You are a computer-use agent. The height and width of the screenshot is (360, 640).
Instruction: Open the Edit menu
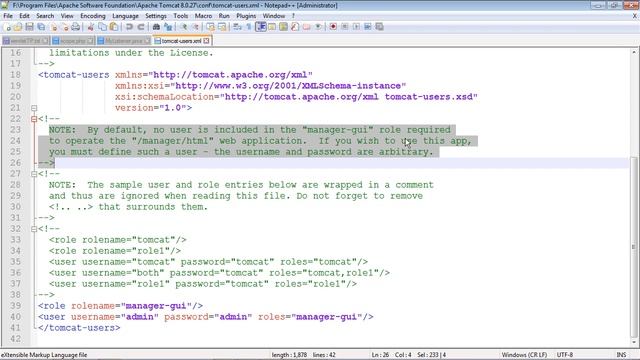point(24,16)
